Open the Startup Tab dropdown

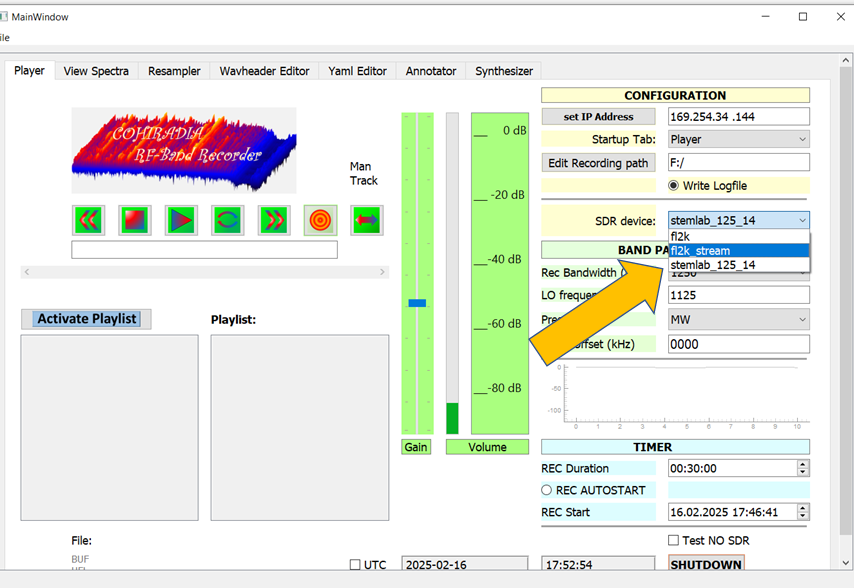tap(738, 140)
